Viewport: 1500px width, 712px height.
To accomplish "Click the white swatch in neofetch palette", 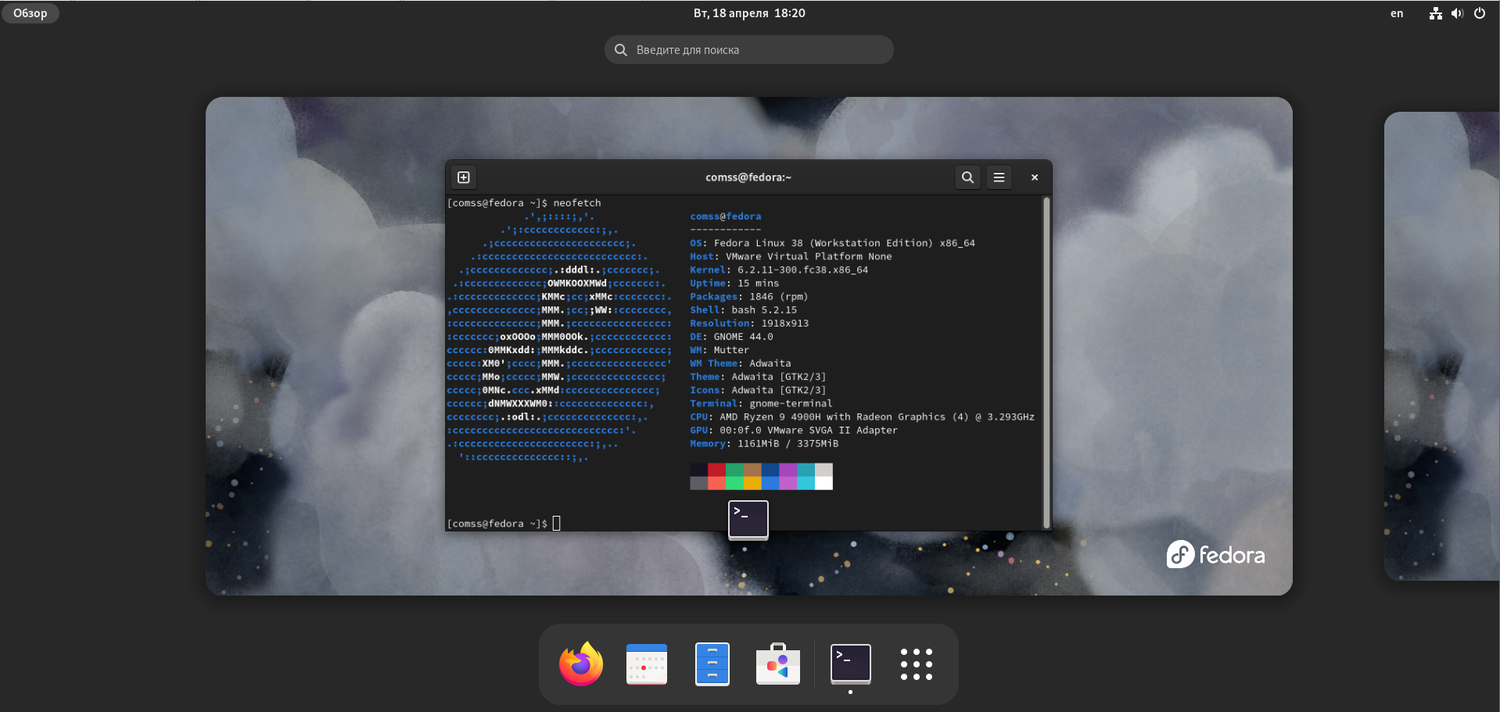I will [x=824, y=483].
